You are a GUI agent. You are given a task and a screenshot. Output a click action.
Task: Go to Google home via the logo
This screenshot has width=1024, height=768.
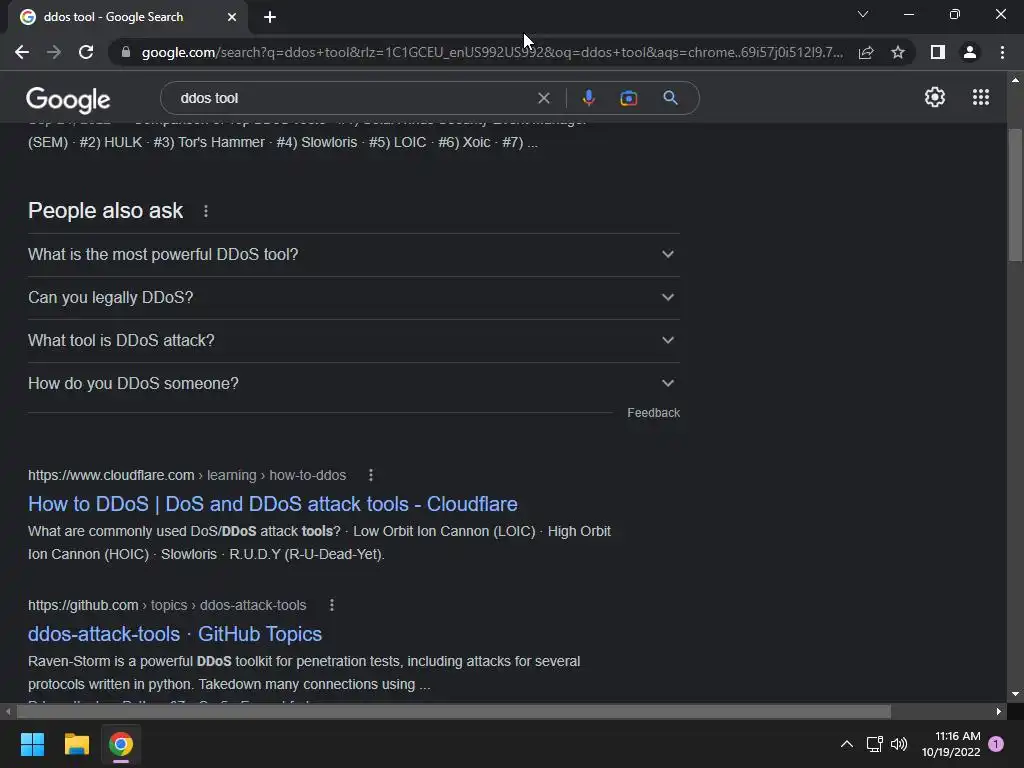68,99
